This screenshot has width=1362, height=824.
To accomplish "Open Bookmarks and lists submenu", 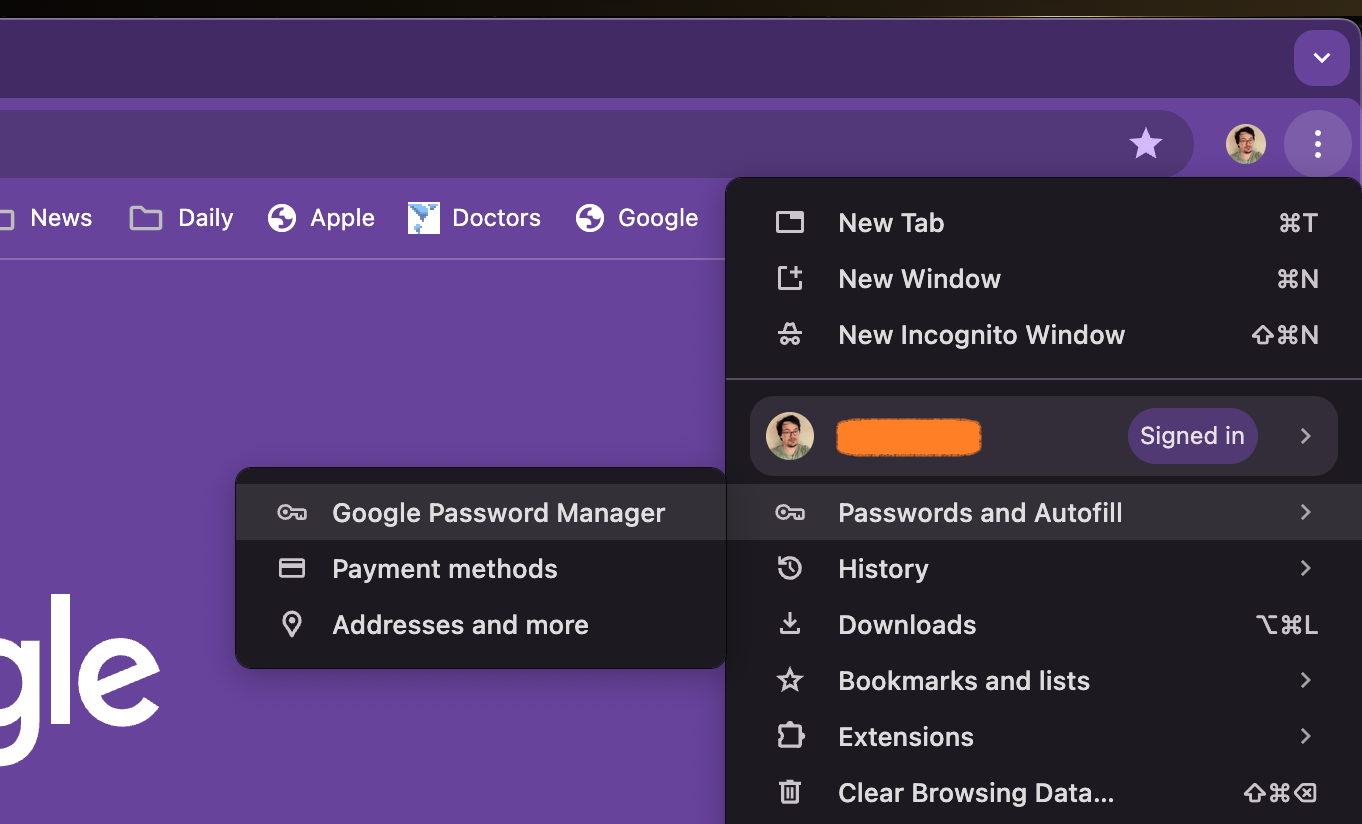I will [x=1044, y=681].
